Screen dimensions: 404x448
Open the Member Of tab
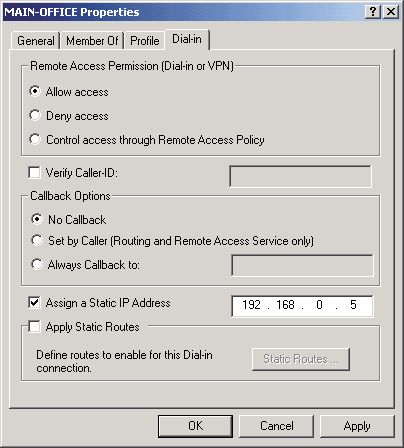point(92,41)
